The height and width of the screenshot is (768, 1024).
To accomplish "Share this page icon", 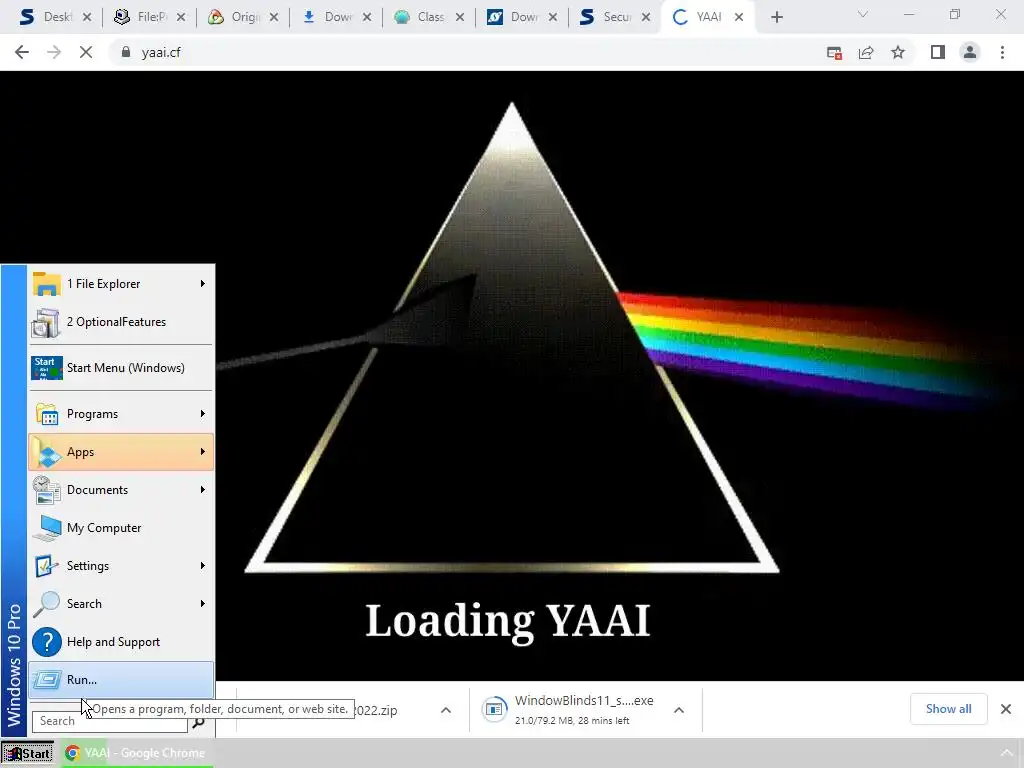I will tap(866, 52).
